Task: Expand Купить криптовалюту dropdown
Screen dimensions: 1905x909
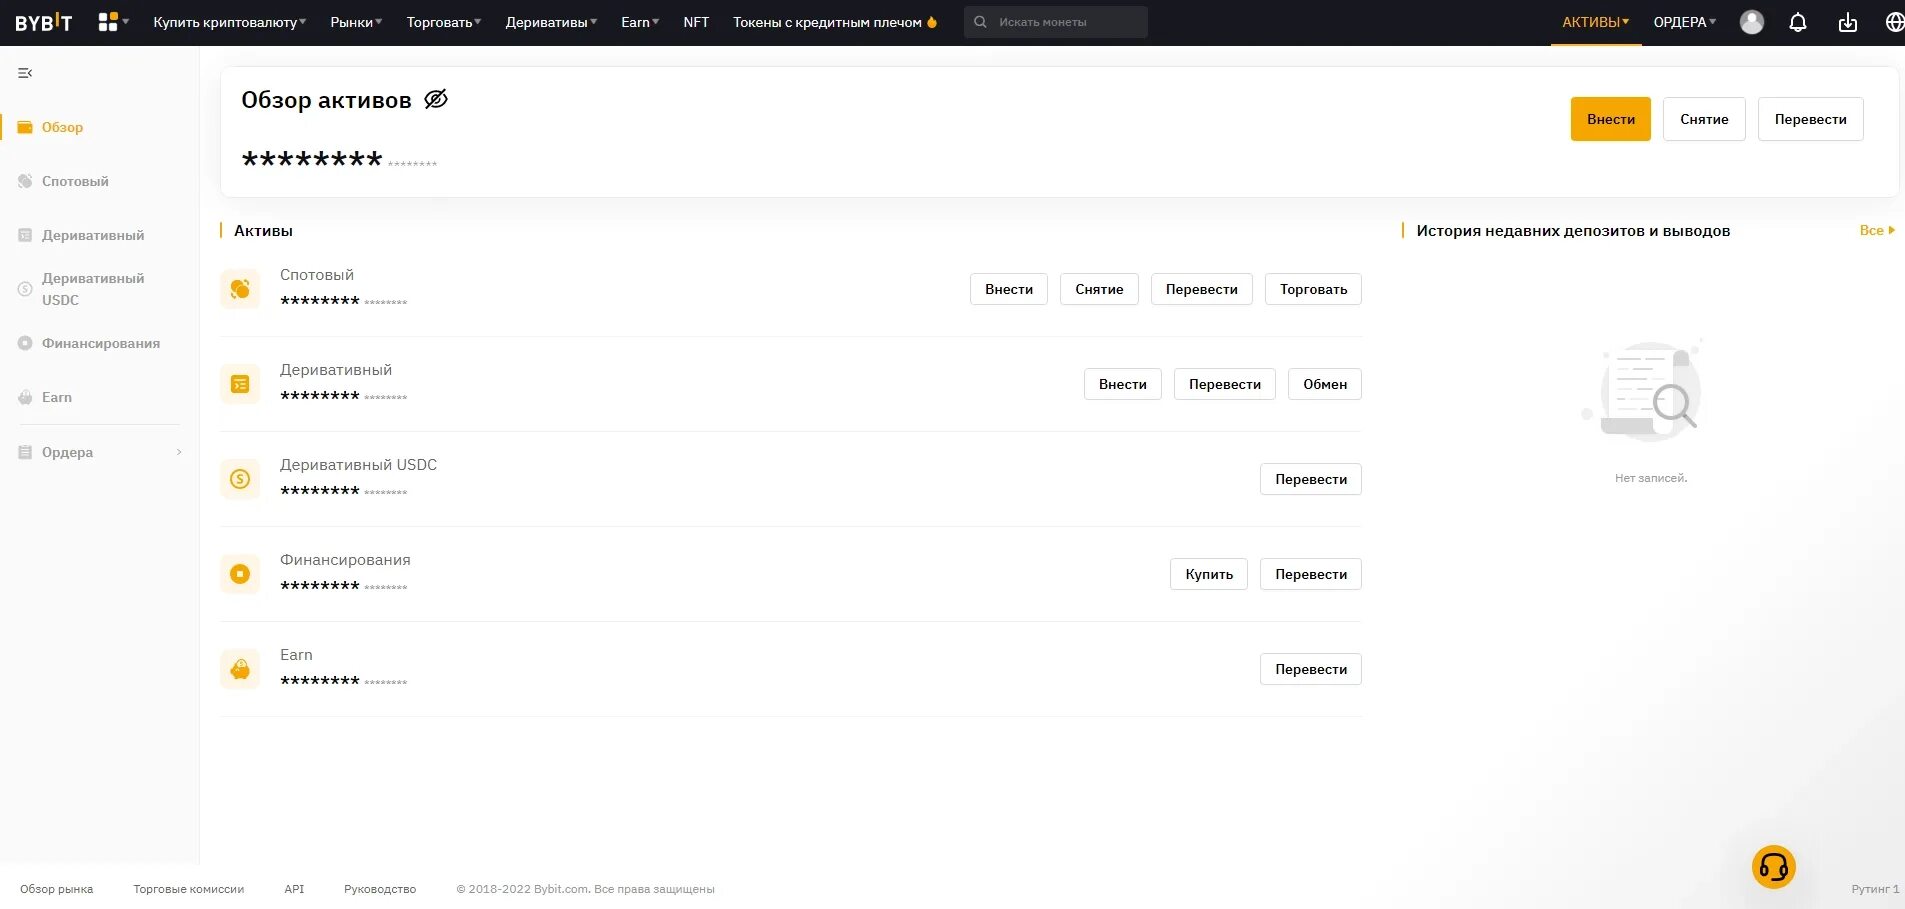Action: click(x=229, y=22)
